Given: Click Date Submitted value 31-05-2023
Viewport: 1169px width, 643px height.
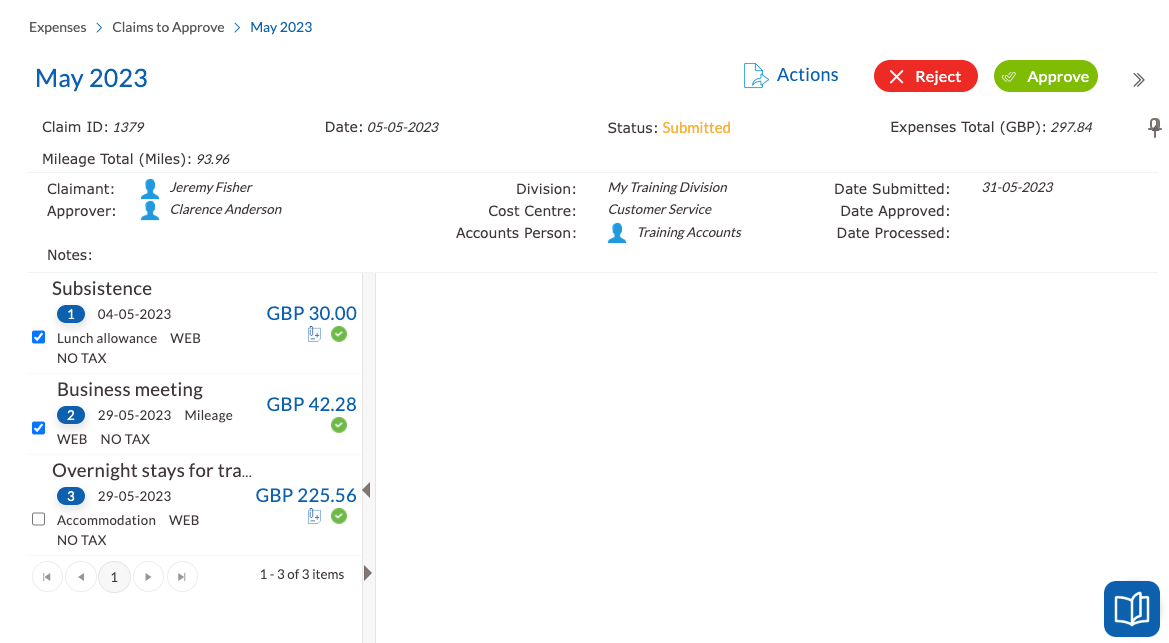Looking at the screenshot, I should point(1017,187).
